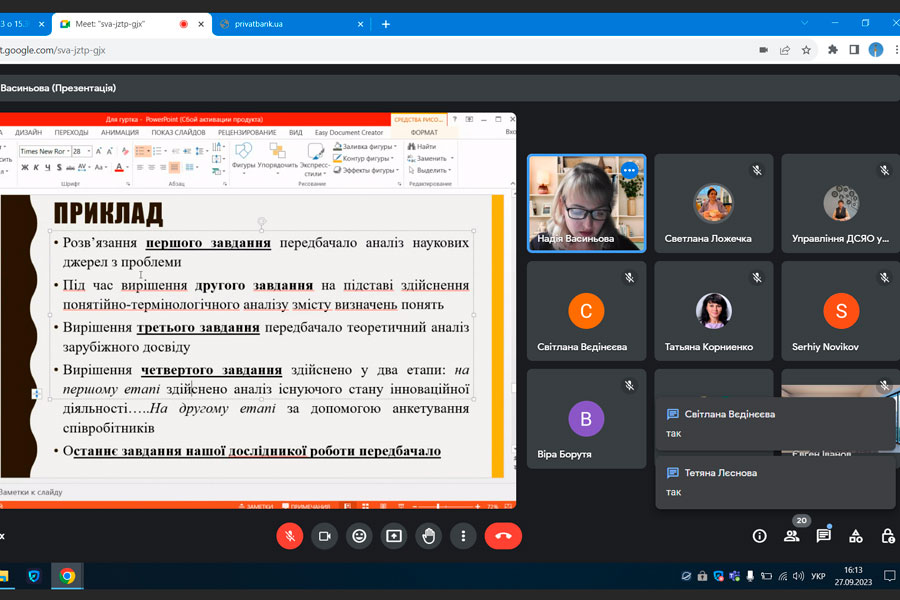Open the ВИД ribbon tab
The image size is (900, 600).
pyautogui.click(x=296, y=132)
